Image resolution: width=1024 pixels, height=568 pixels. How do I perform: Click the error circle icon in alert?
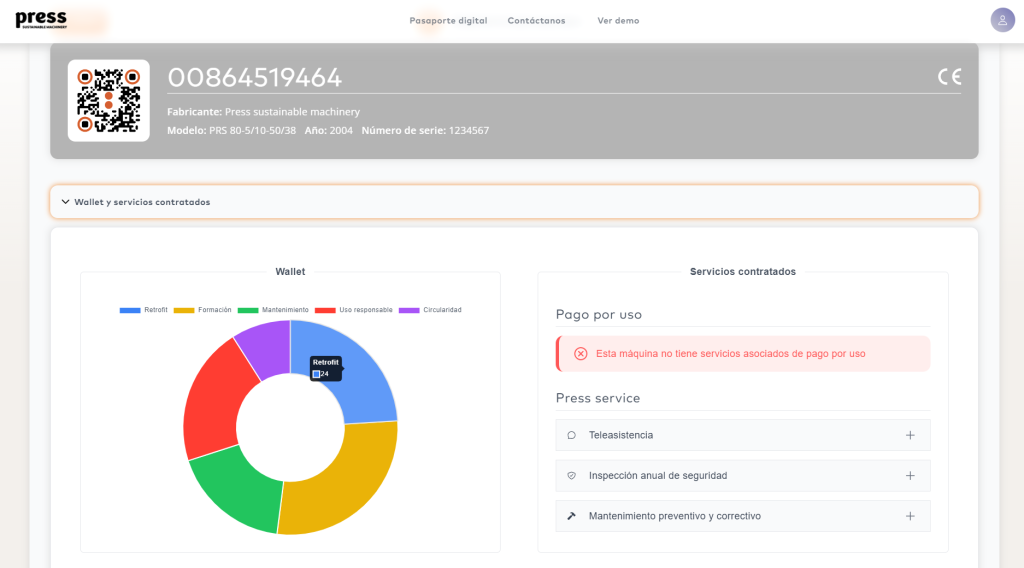click(581, 354)
